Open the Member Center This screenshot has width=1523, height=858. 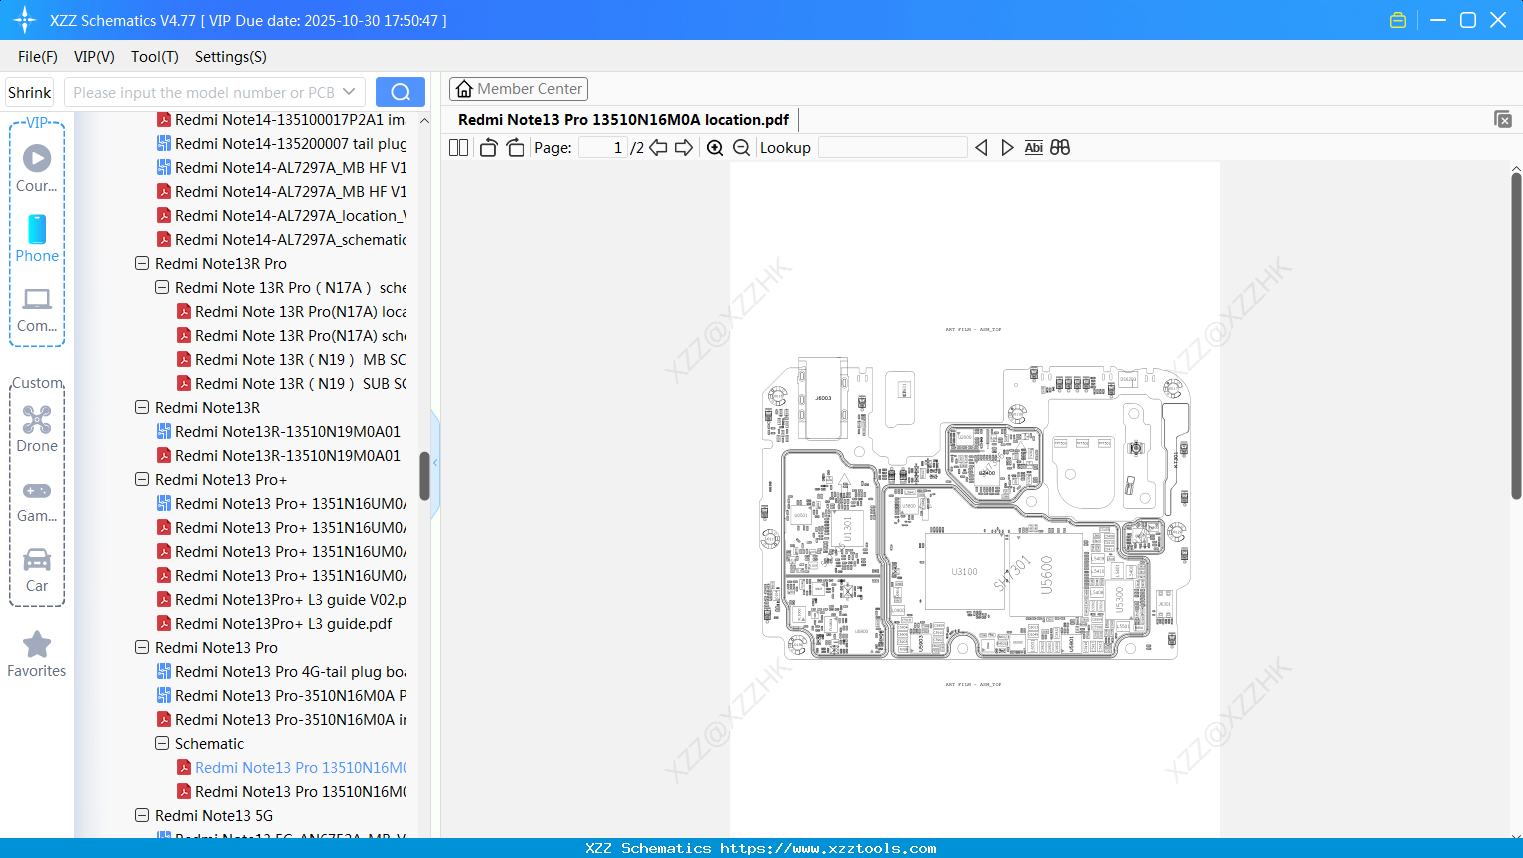[518, 88]
